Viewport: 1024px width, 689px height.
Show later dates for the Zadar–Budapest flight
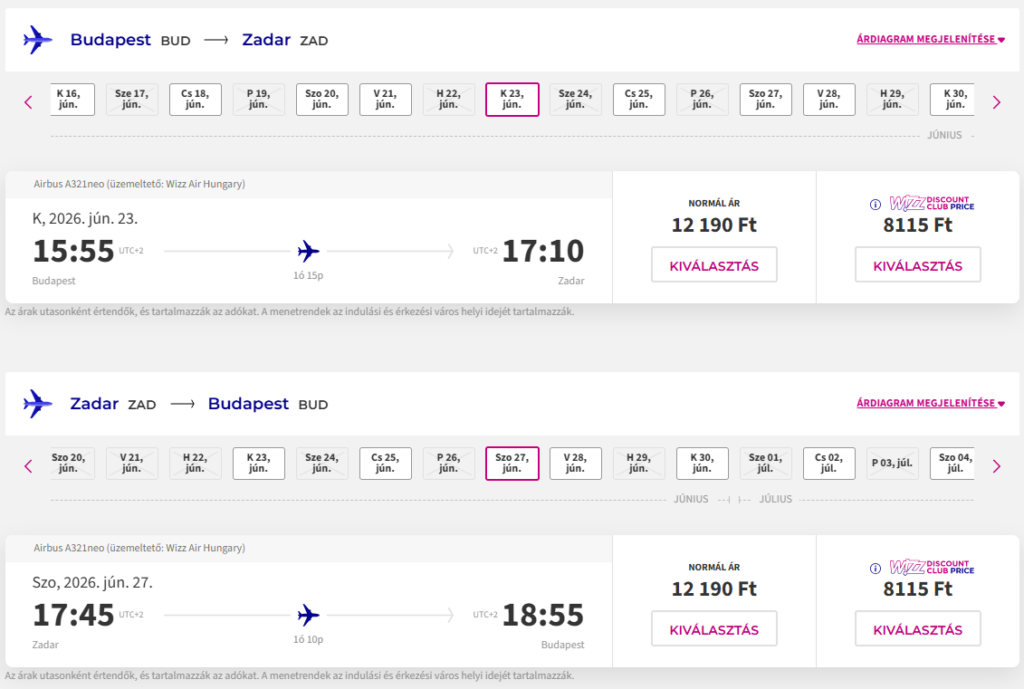point(996,465)
